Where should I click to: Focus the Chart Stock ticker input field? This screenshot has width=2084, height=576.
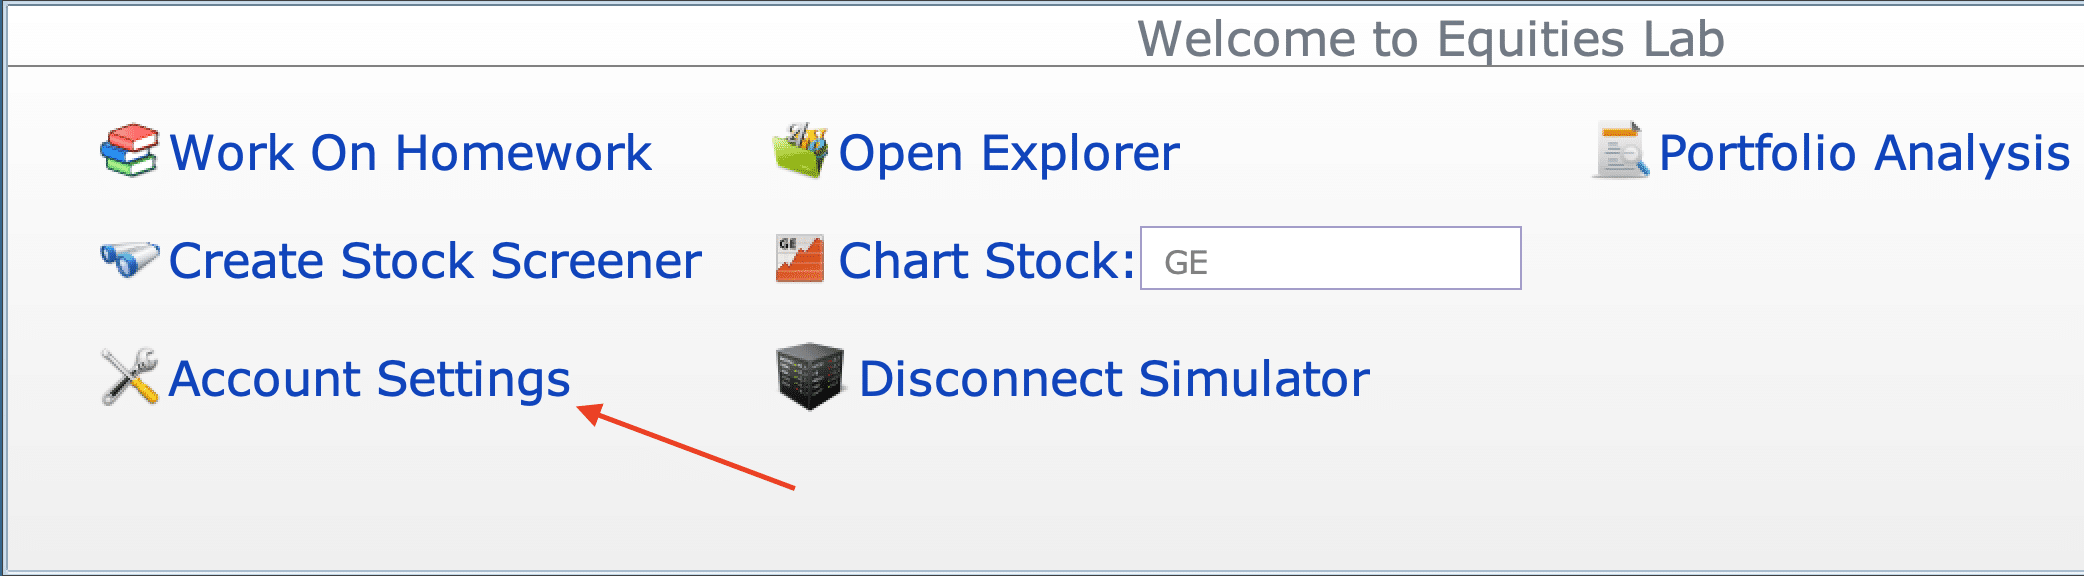(x=1331, y=258)
